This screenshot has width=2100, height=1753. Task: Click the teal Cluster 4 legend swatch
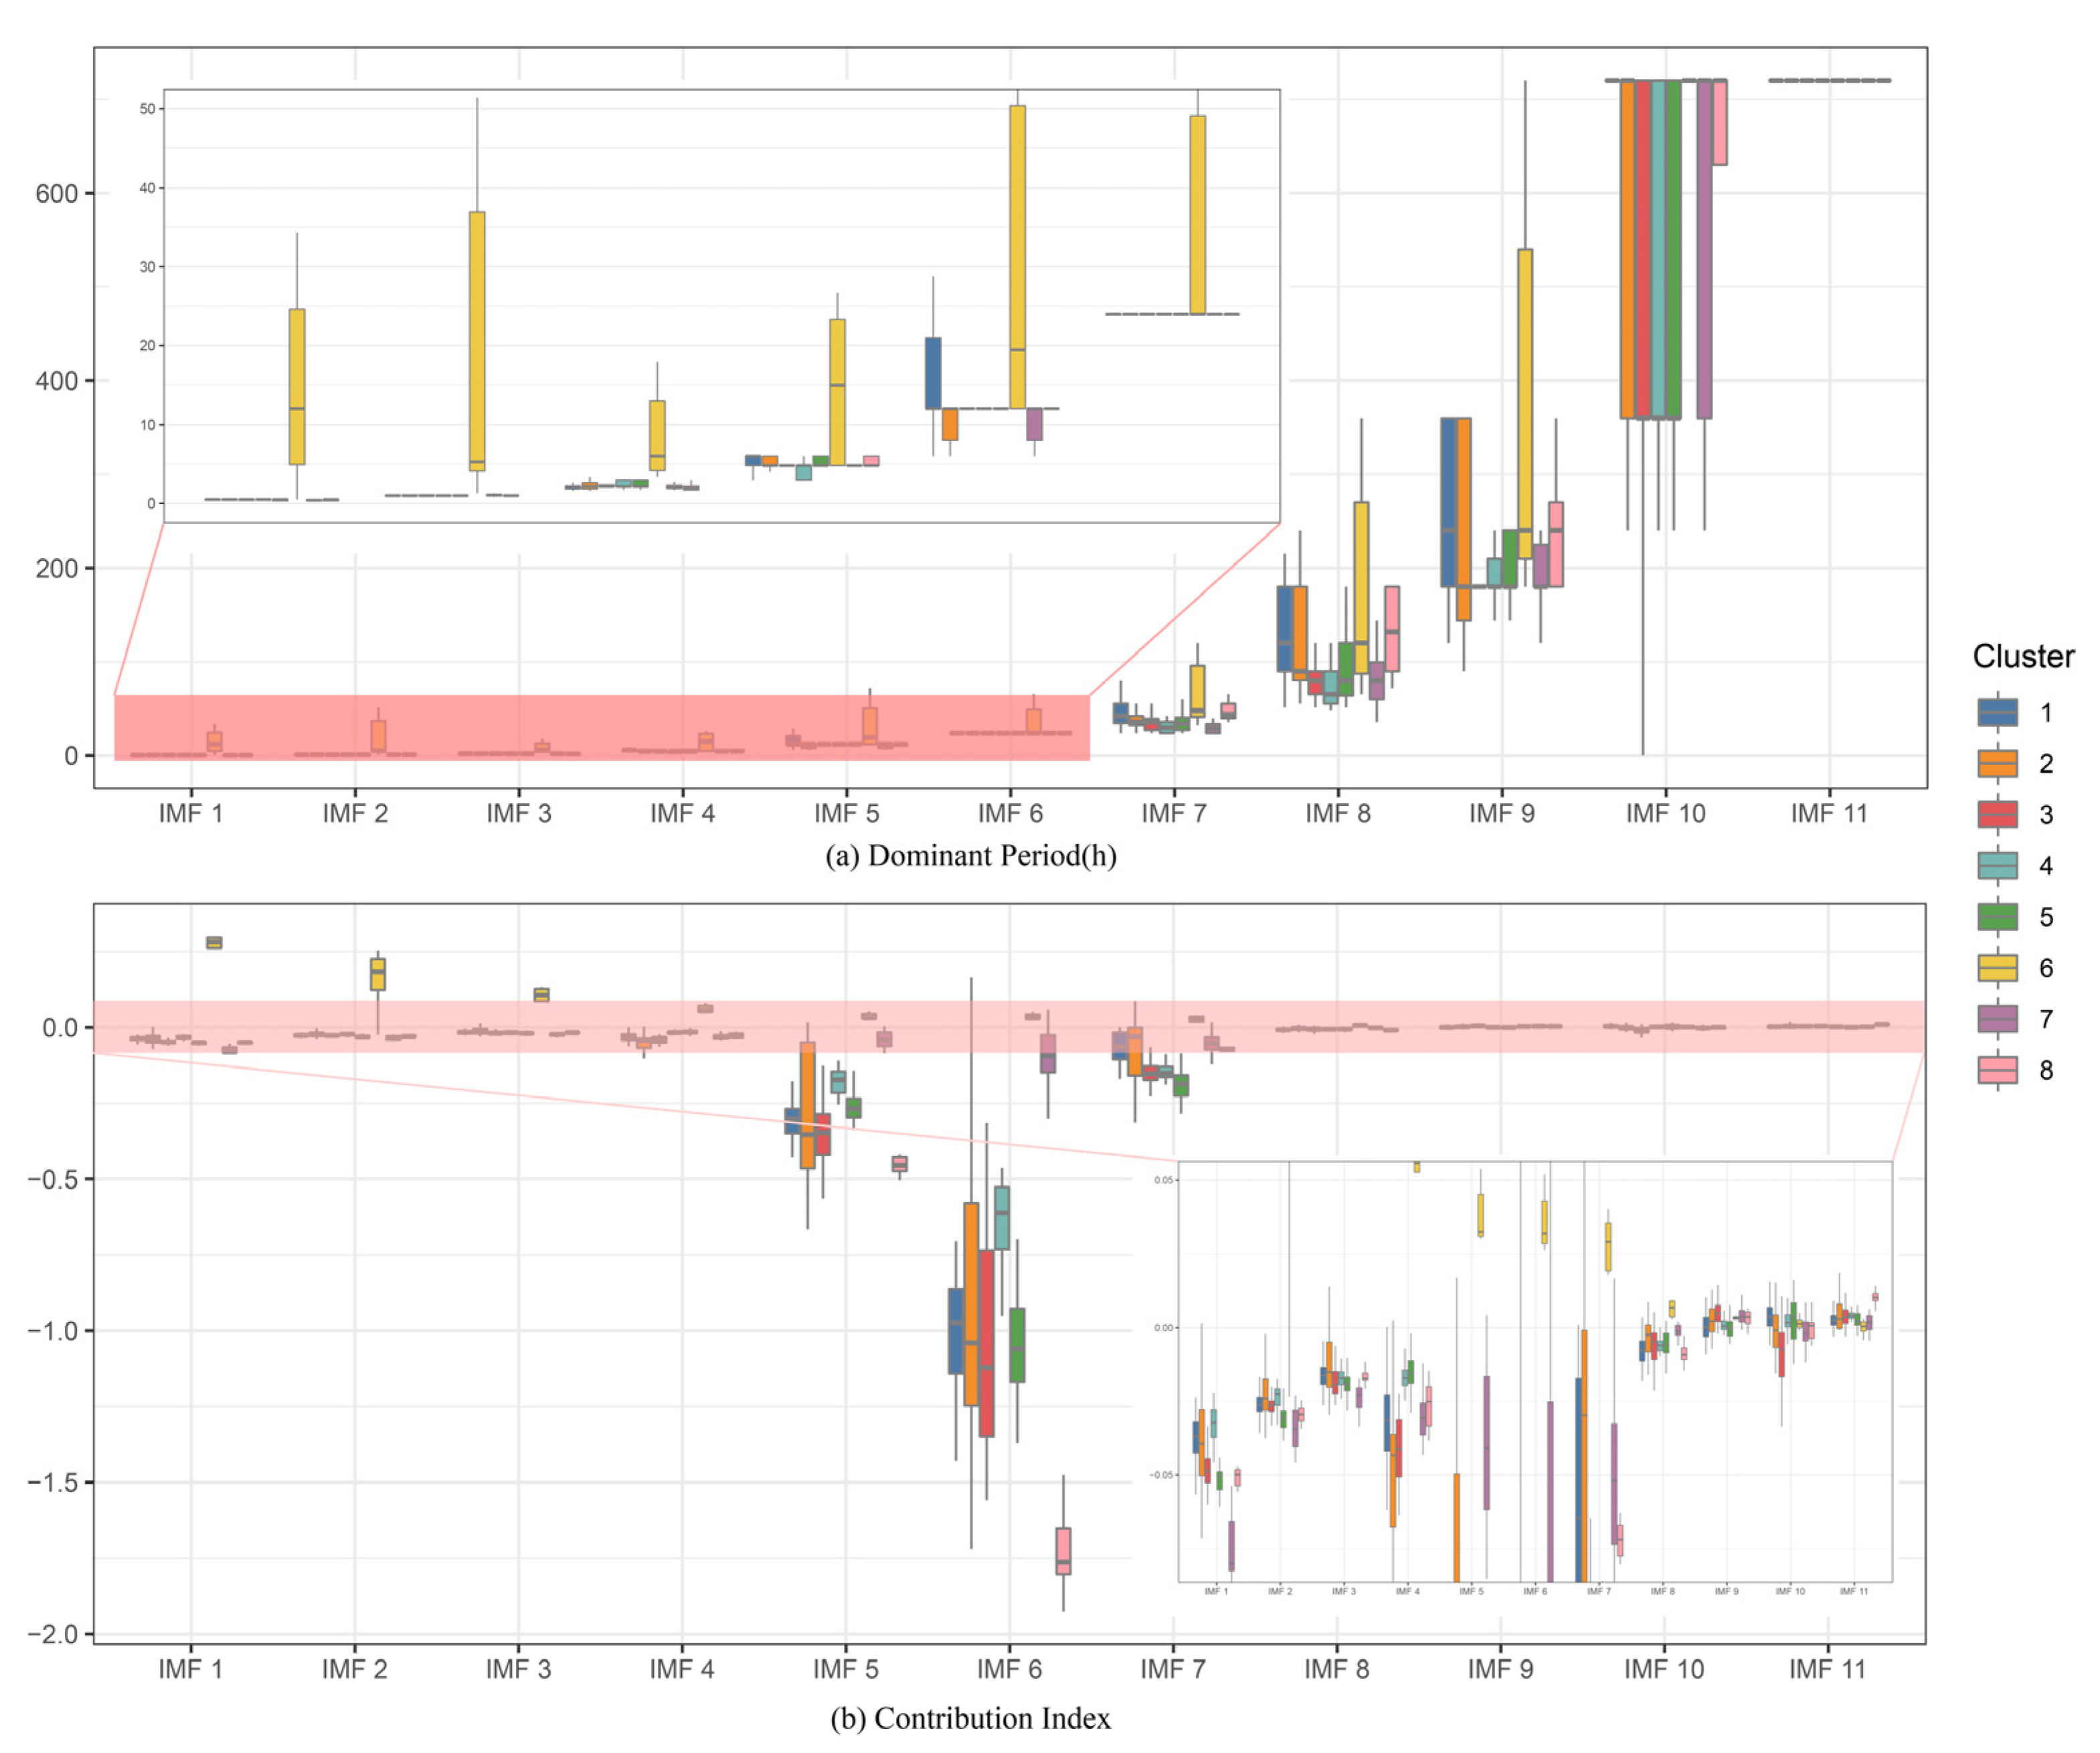click(1997, 865)
